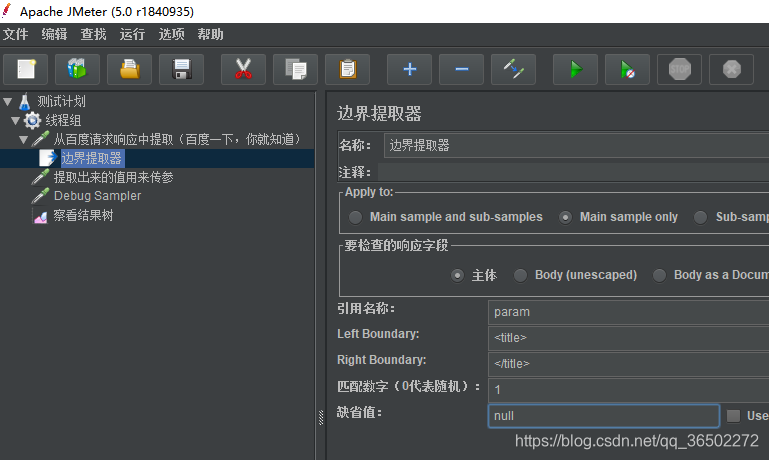
Task: Click the flask icon of 测试计划
Action: click(x=25, y=102)
